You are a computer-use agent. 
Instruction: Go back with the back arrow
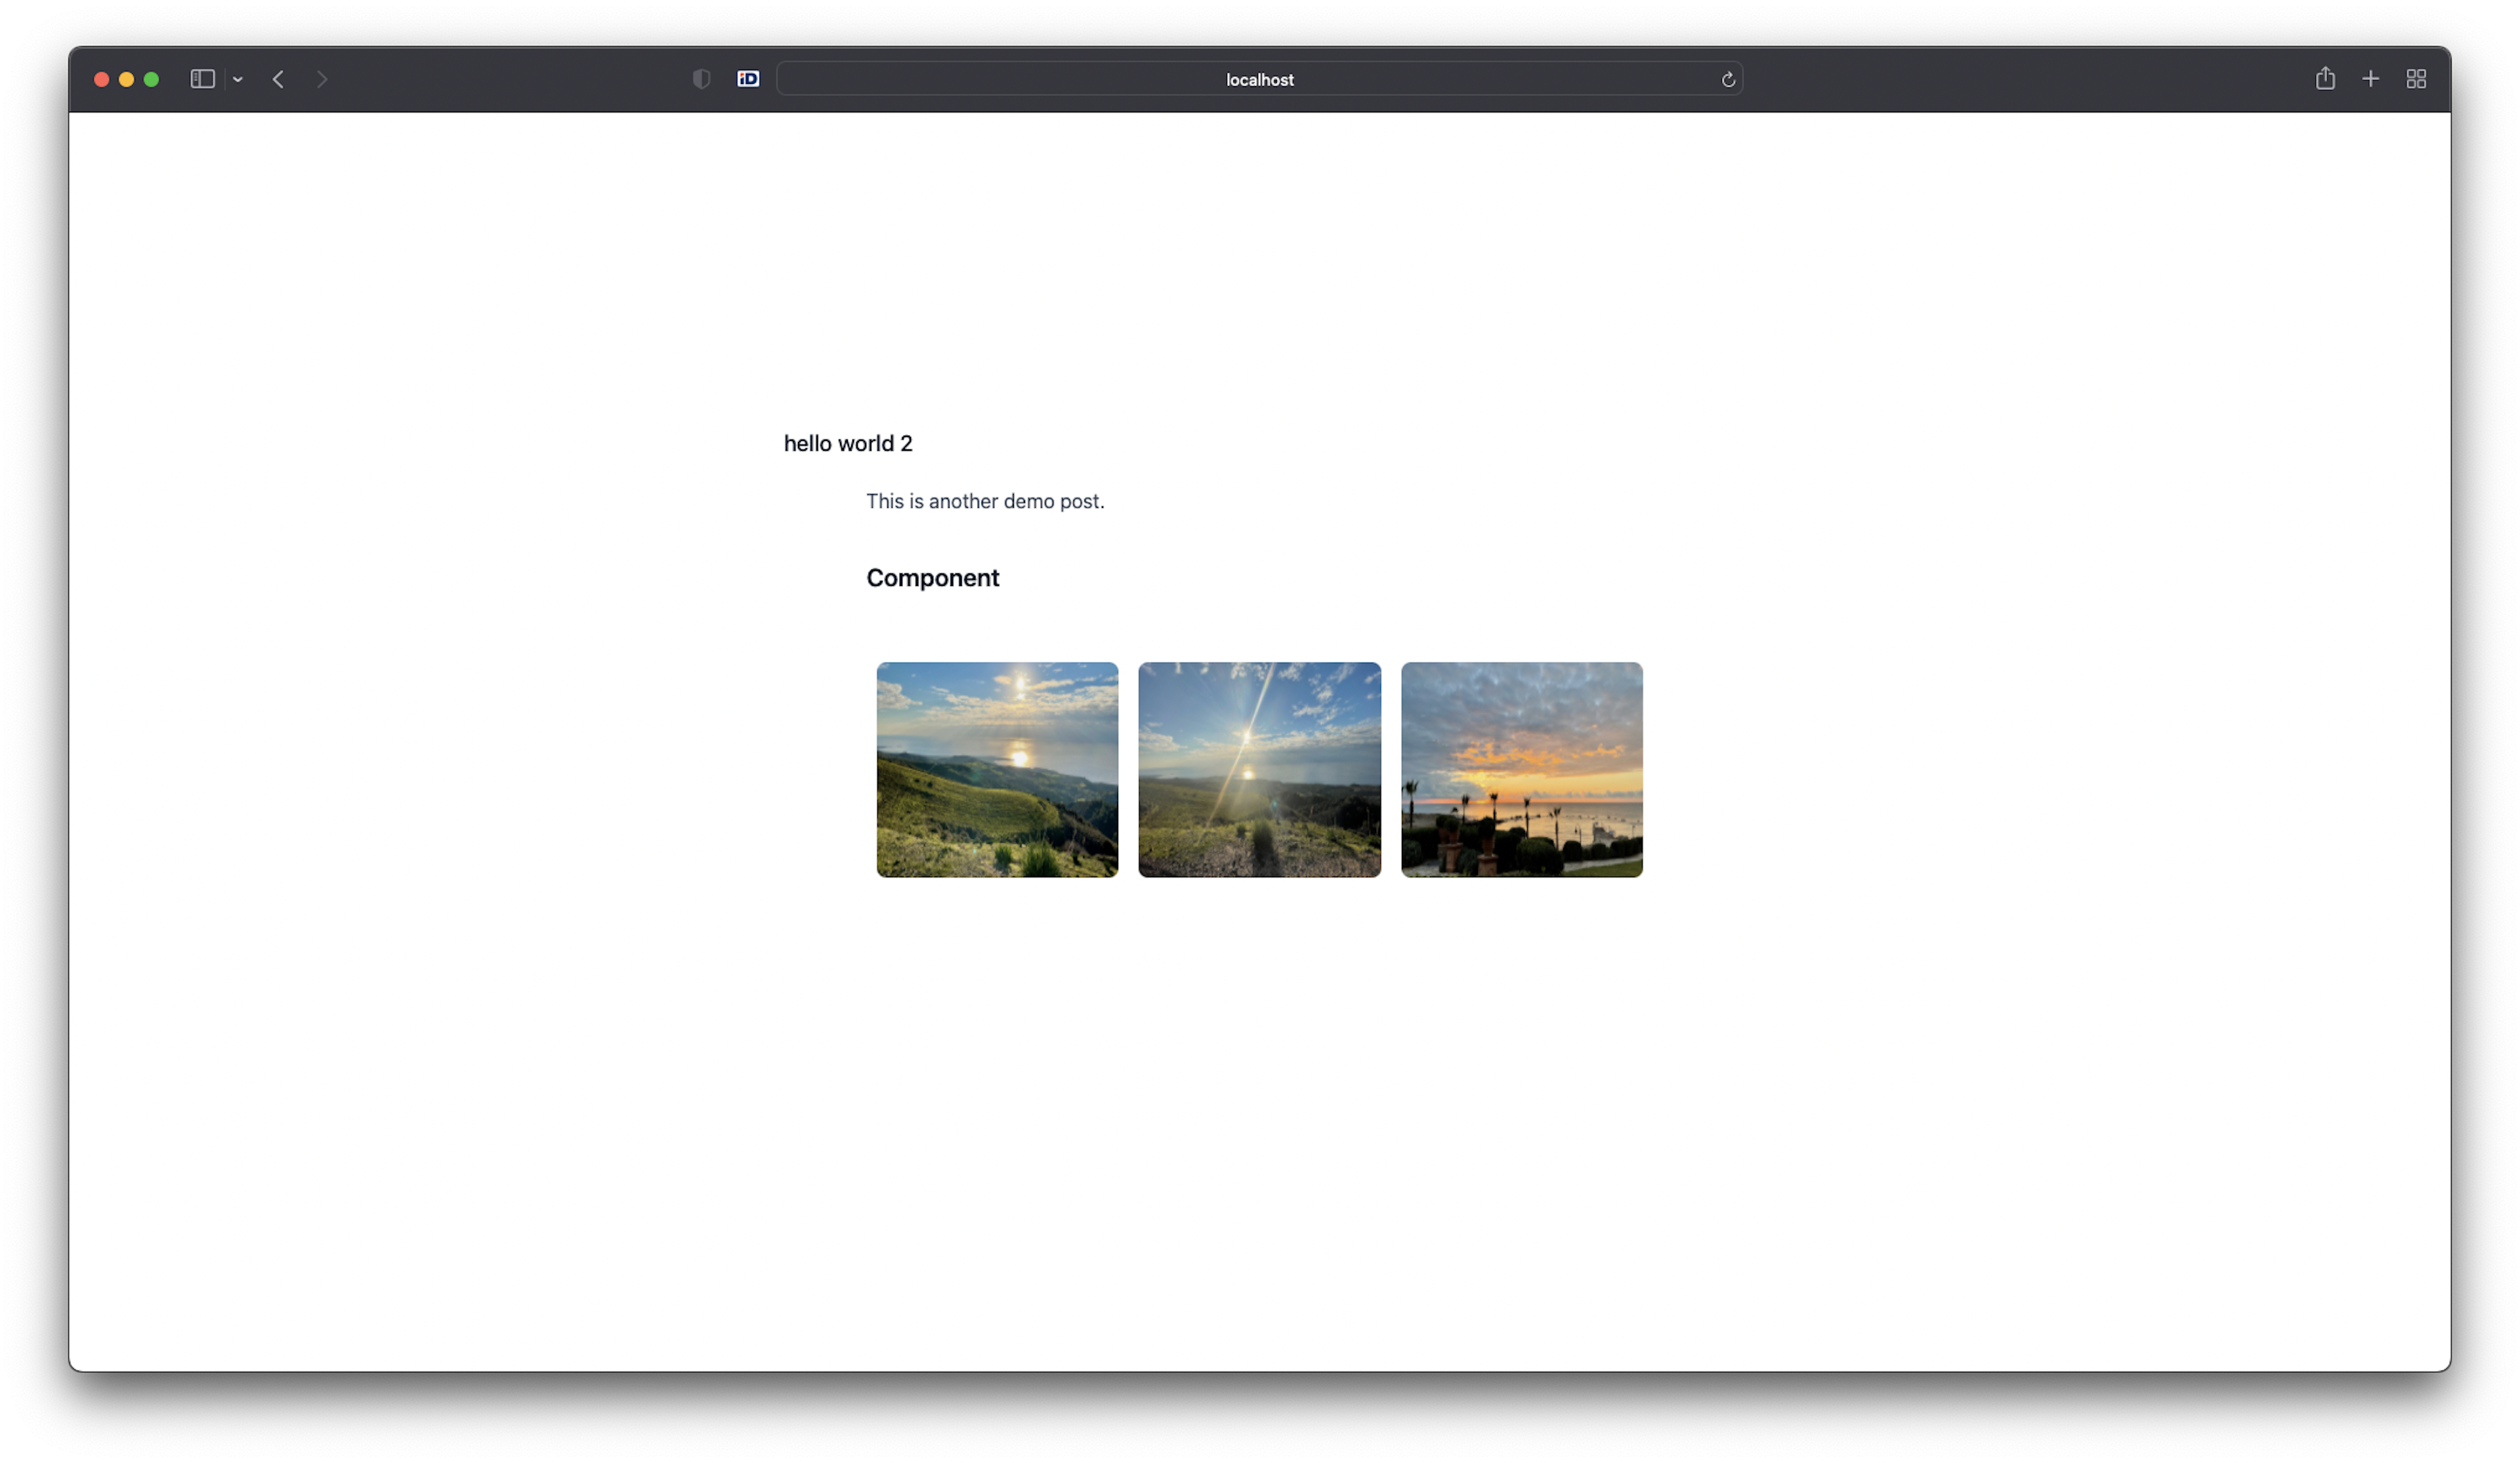pyautogui.click(x=278, y=79)
